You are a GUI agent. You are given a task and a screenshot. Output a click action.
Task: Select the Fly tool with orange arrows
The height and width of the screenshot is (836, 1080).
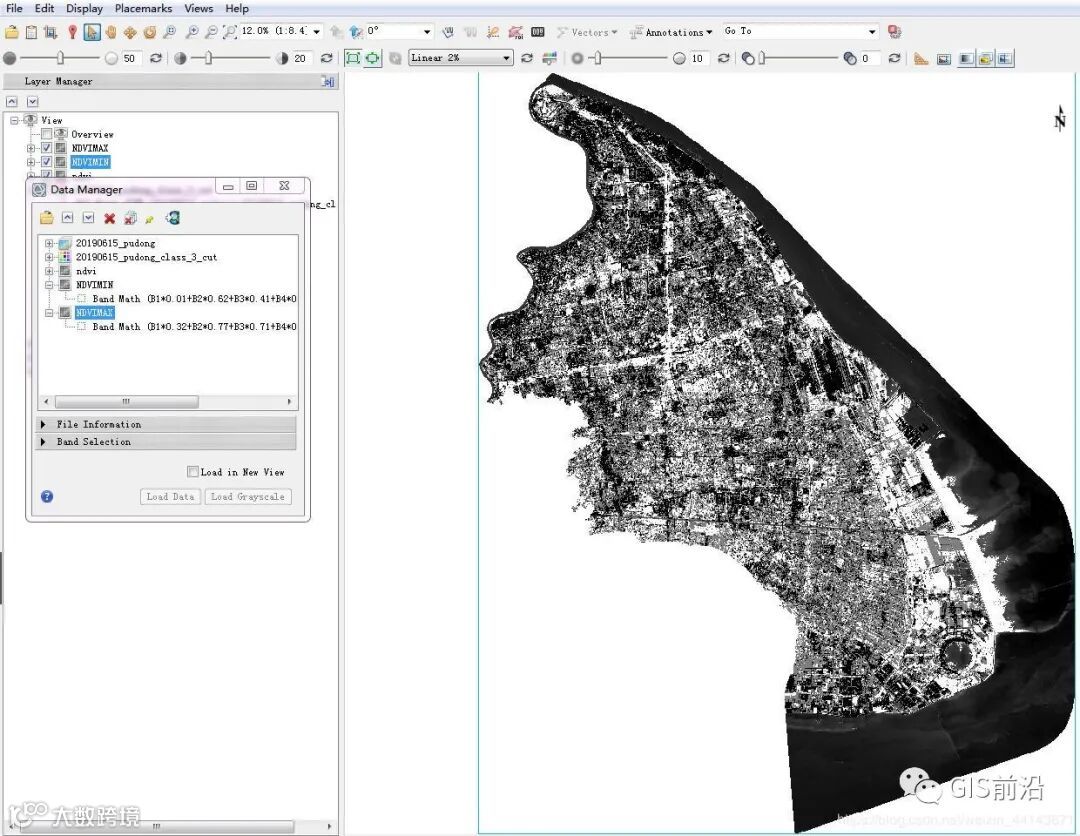(x=130, y=32)
